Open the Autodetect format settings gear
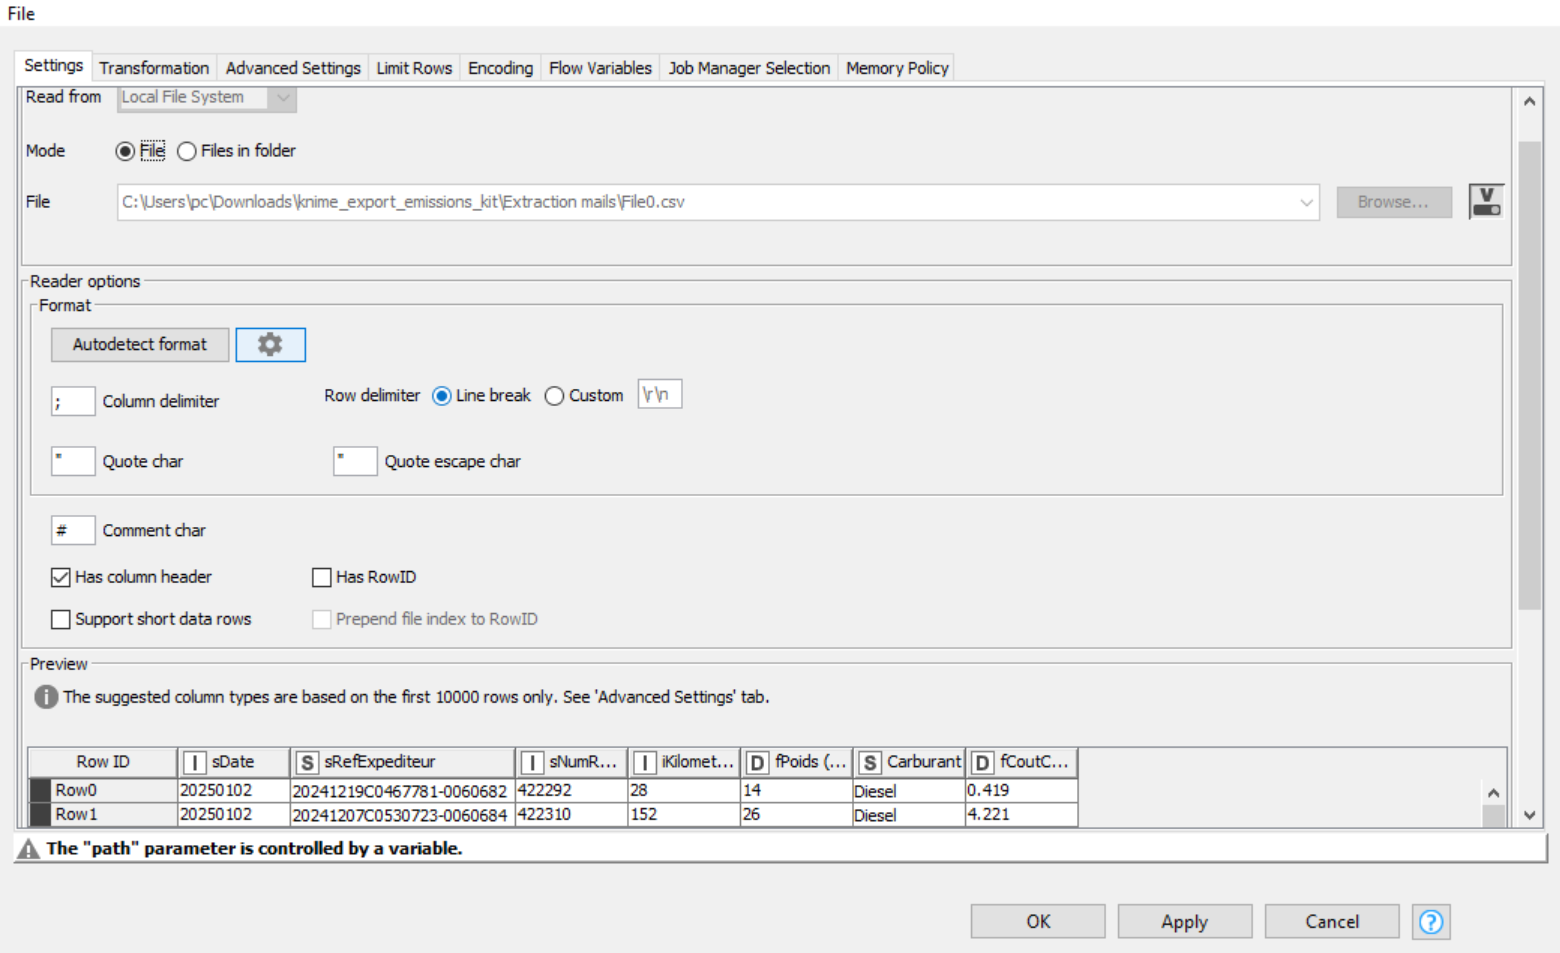 [x=270, y=344]
